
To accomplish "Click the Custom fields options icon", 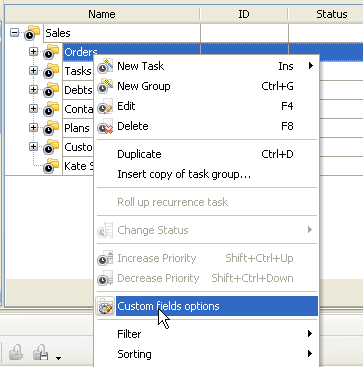I will click(105, 306).
